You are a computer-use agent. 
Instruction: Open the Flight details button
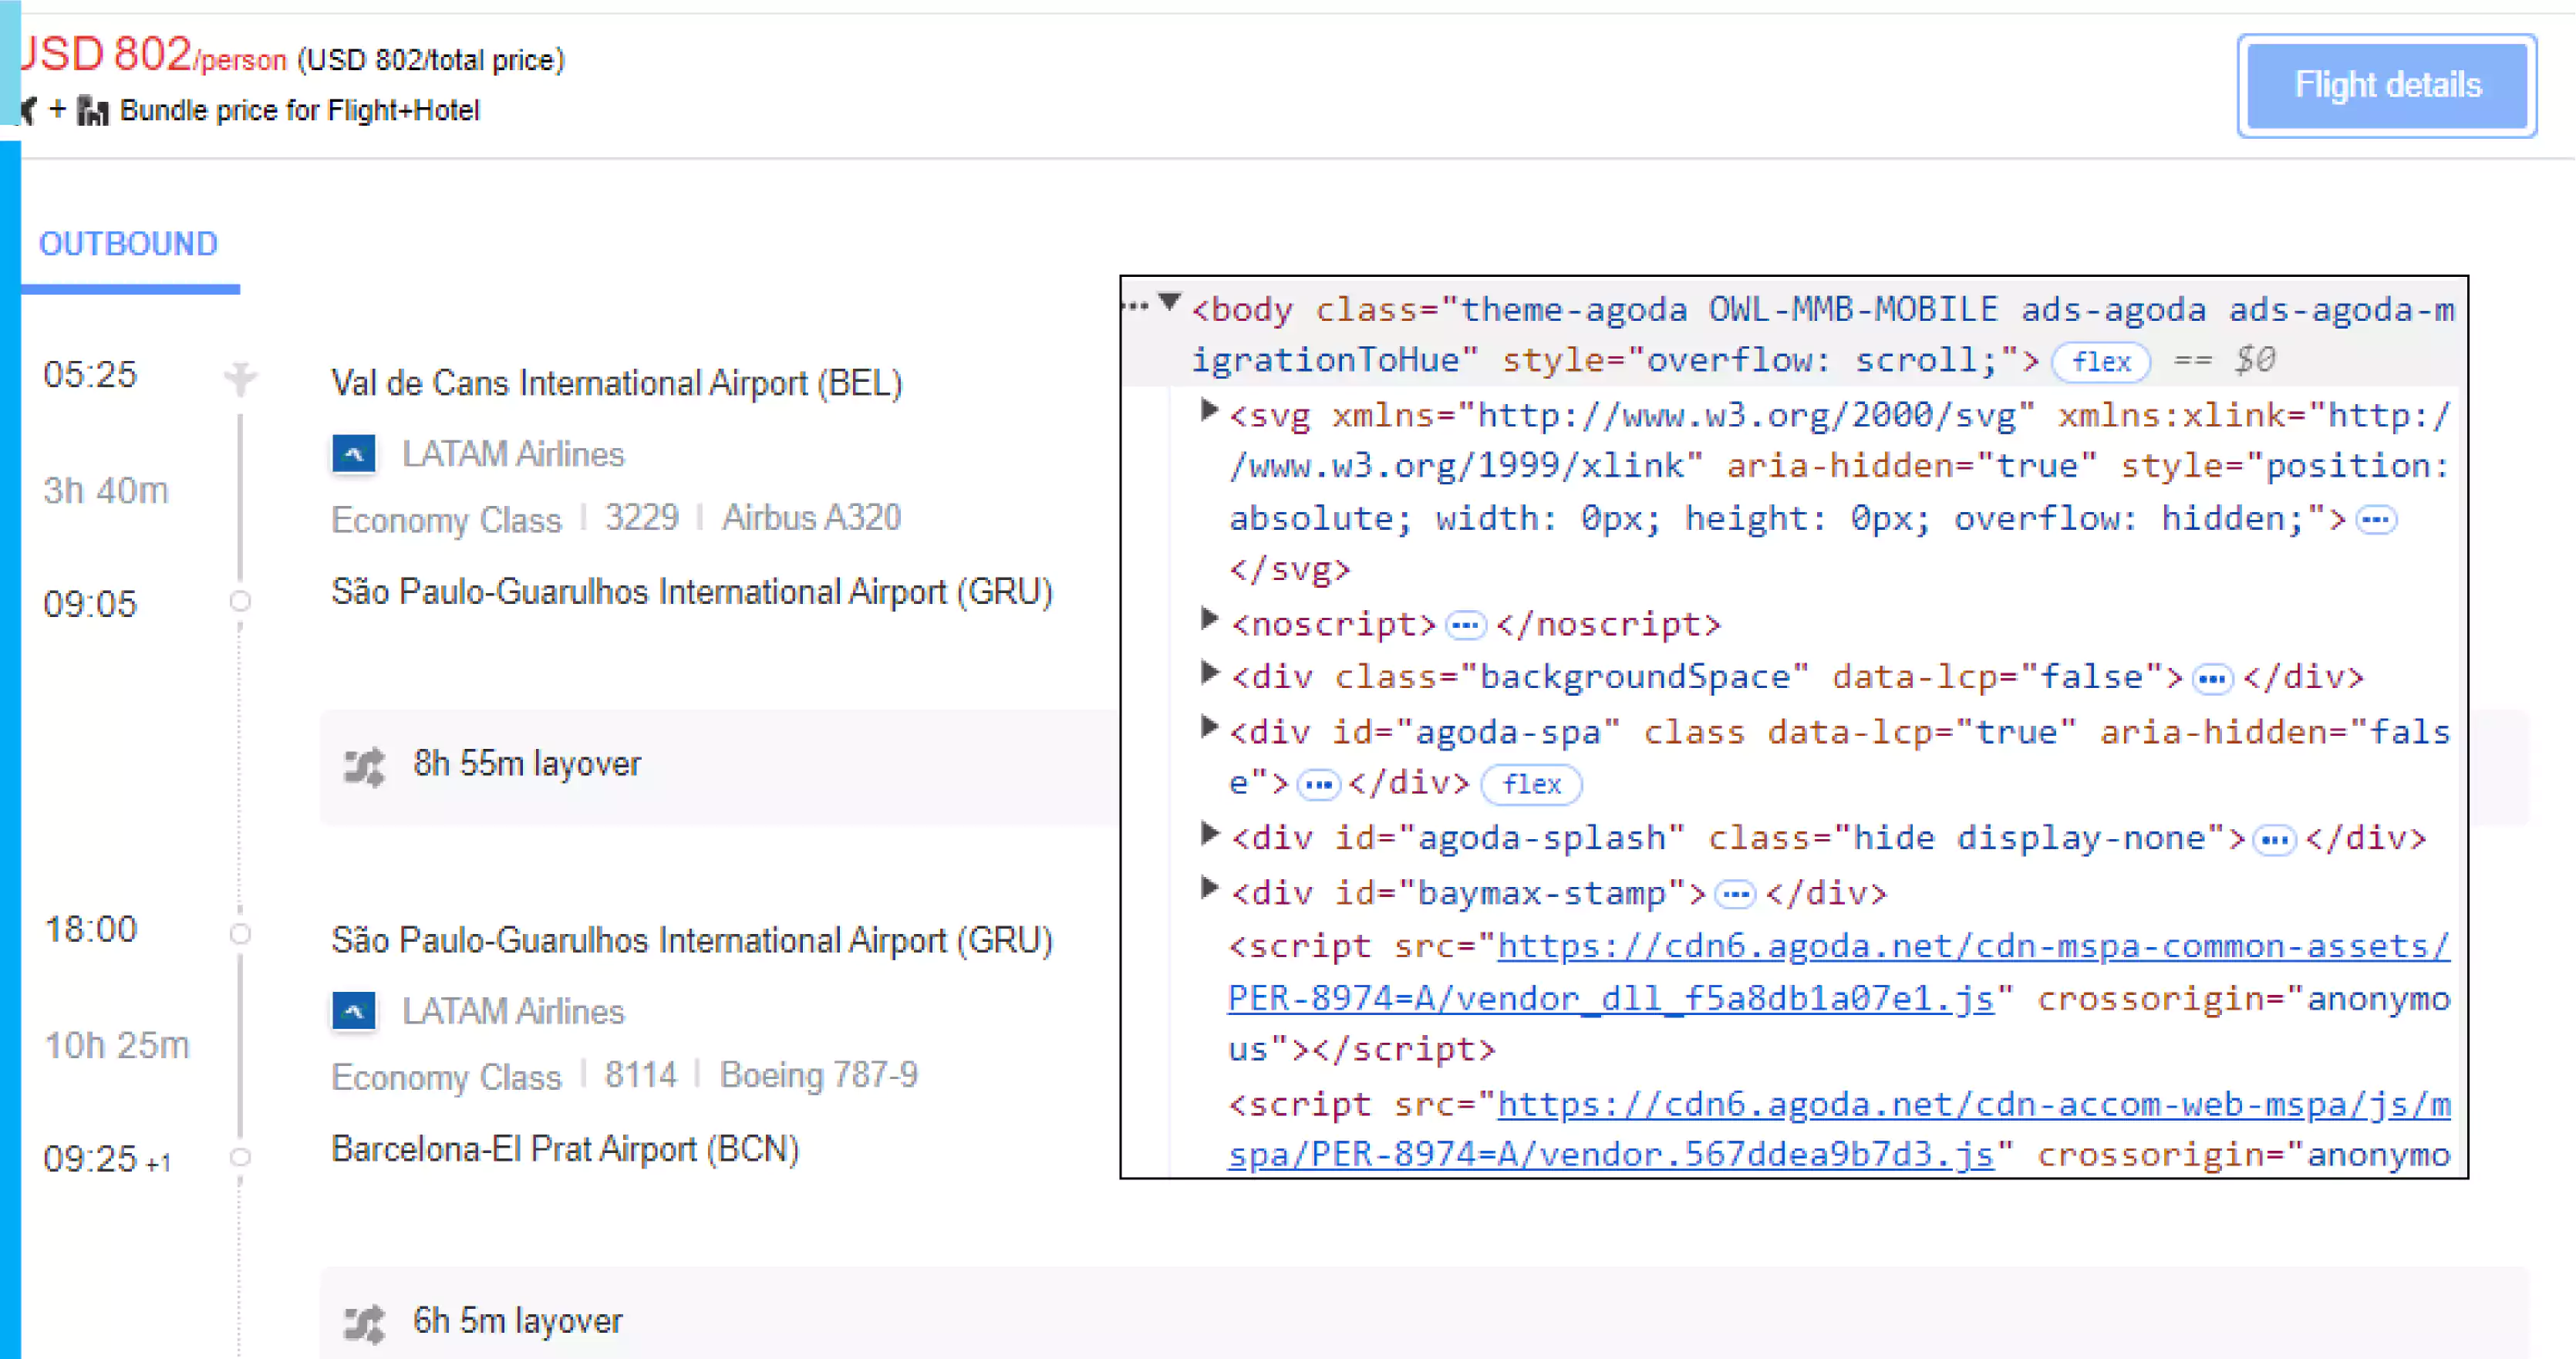(2387, 85)
